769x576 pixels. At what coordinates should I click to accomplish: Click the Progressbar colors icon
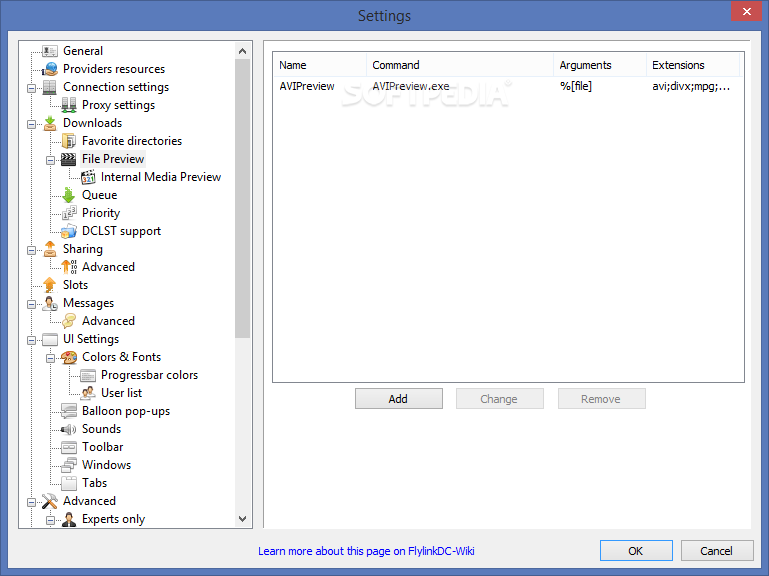coord(88,375)
